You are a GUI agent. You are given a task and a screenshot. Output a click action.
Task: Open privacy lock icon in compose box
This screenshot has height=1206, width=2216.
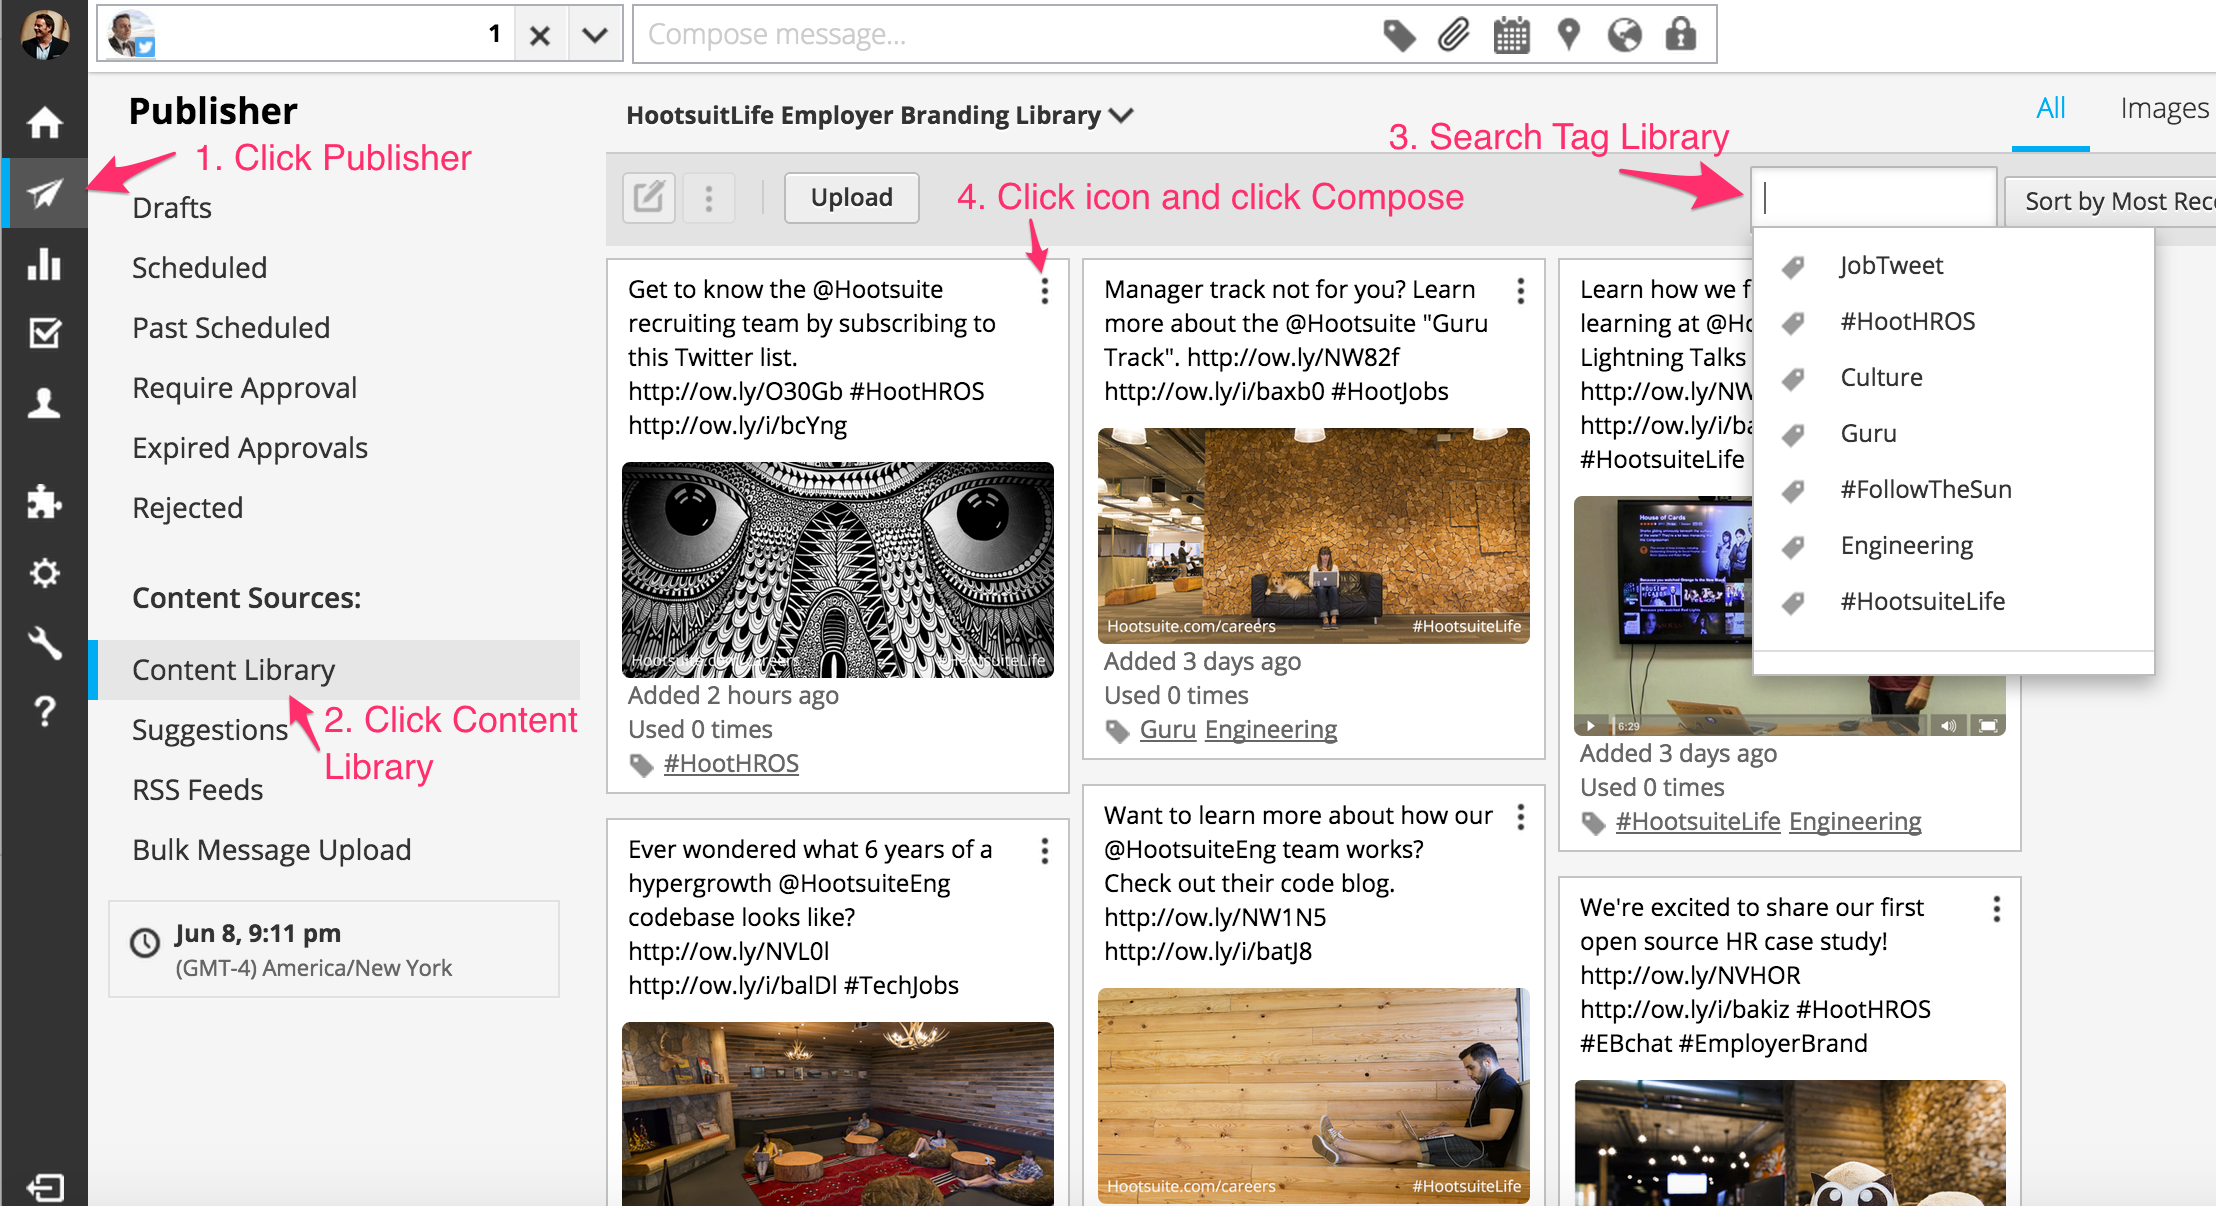coord(1680,35)
